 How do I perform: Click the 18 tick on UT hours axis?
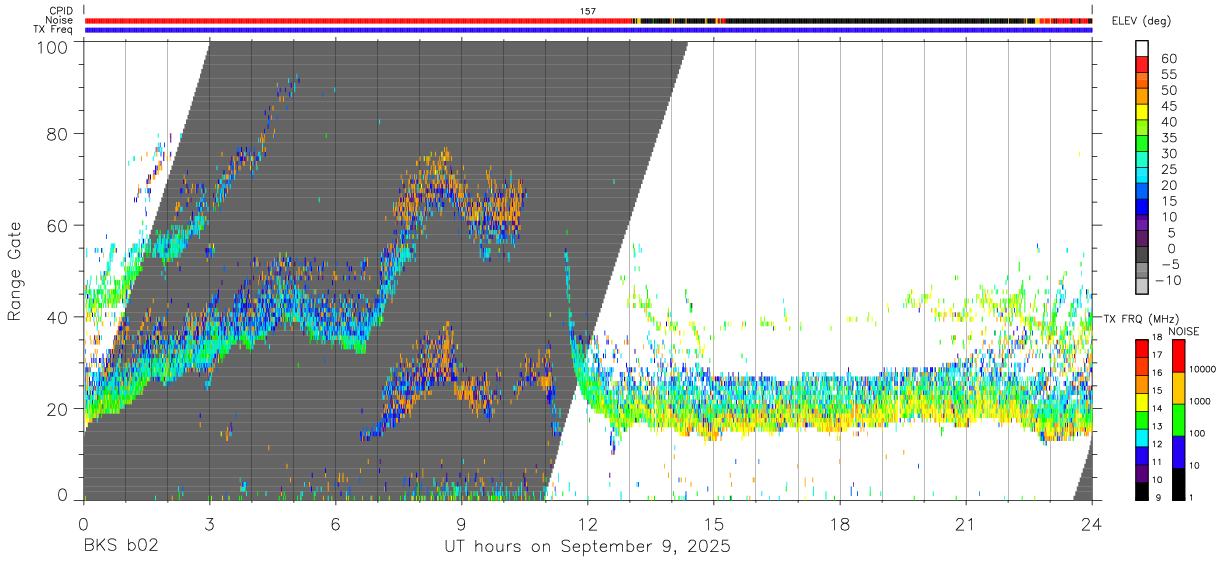(840, 523)
